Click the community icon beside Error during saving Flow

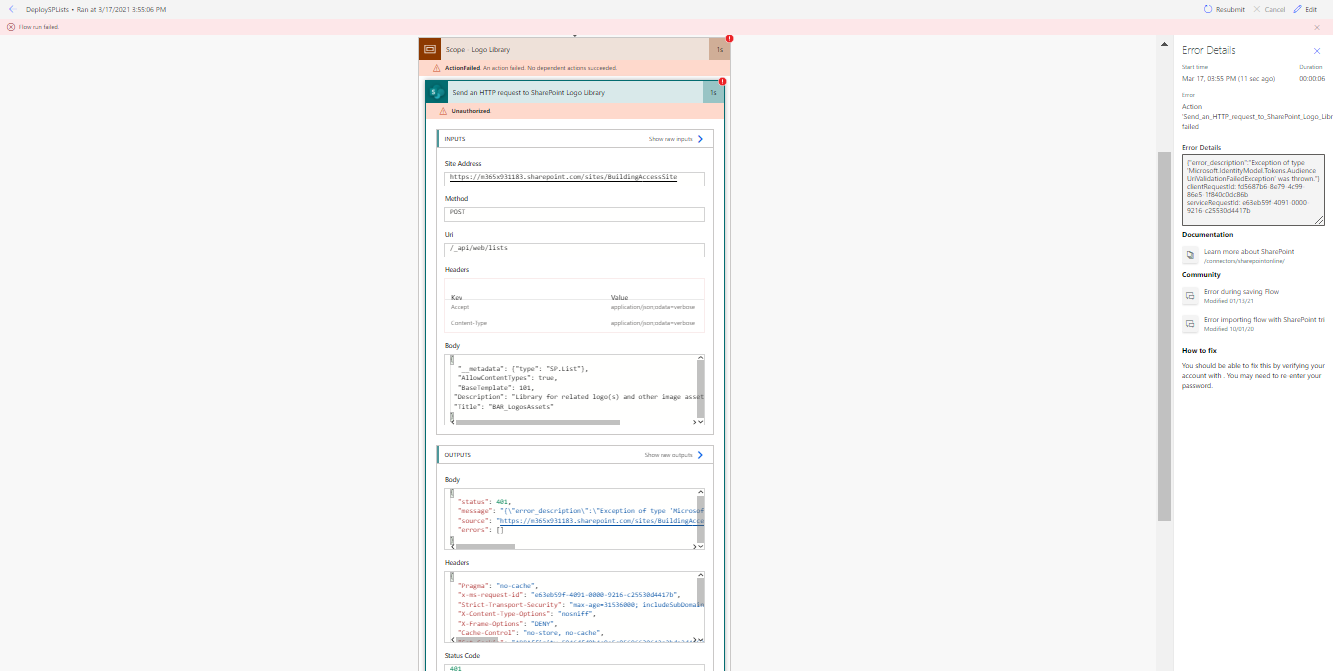(1190, 296)
